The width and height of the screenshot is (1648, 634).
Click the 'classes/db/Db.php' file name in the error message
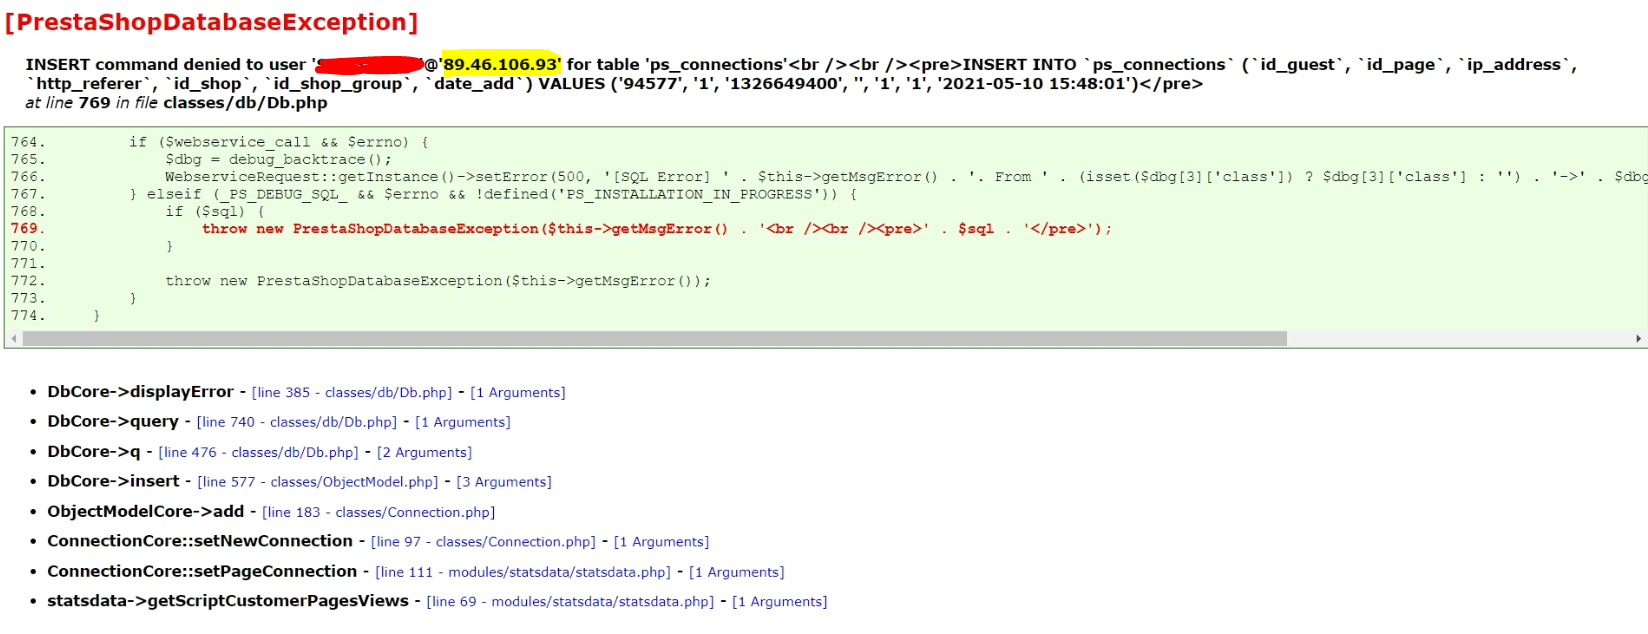coord(246,103)
